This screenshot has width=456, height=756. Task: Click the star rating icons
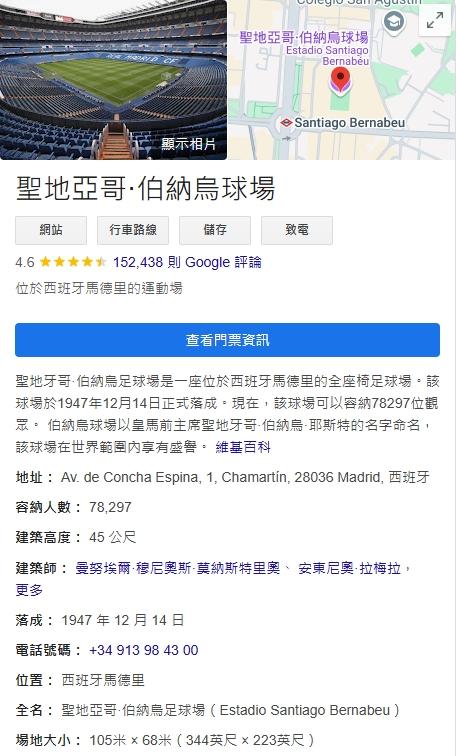73,262
